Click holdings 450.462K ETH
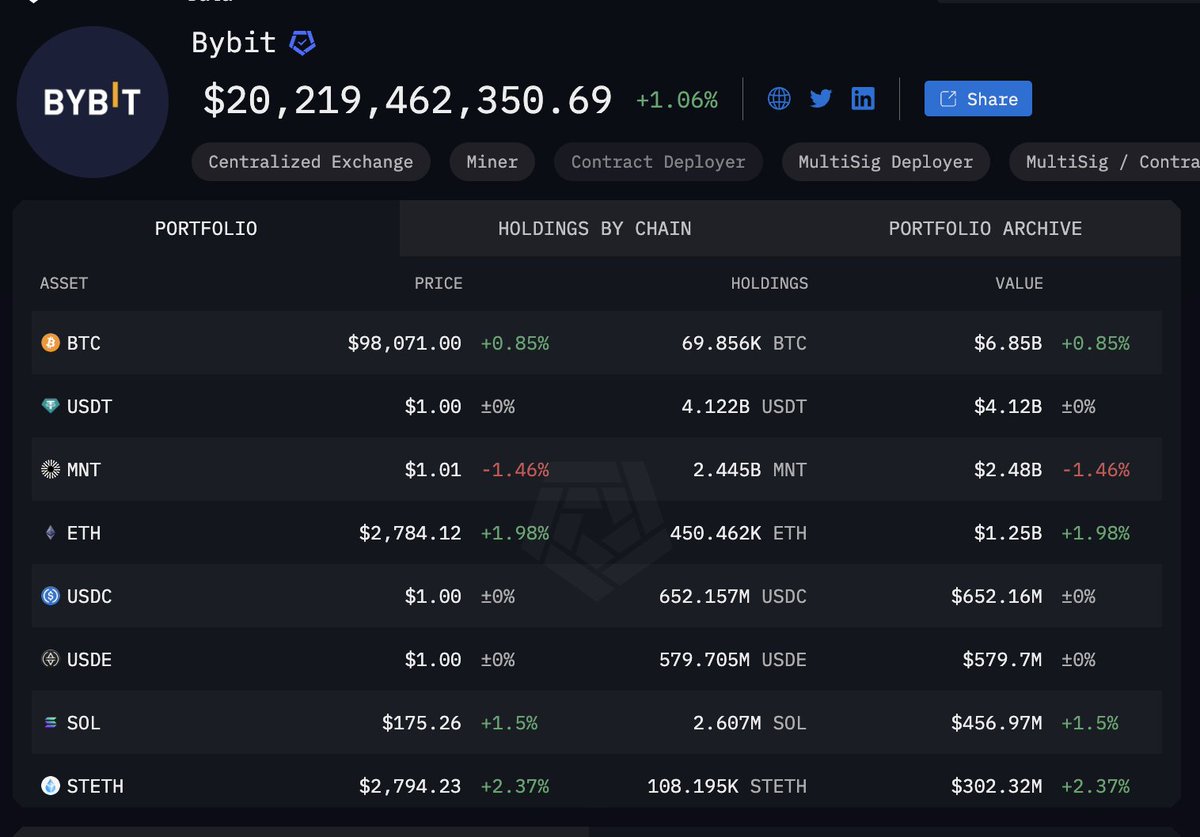The width and height of the screenshot is (1200, 837). [x=738, y=533]
